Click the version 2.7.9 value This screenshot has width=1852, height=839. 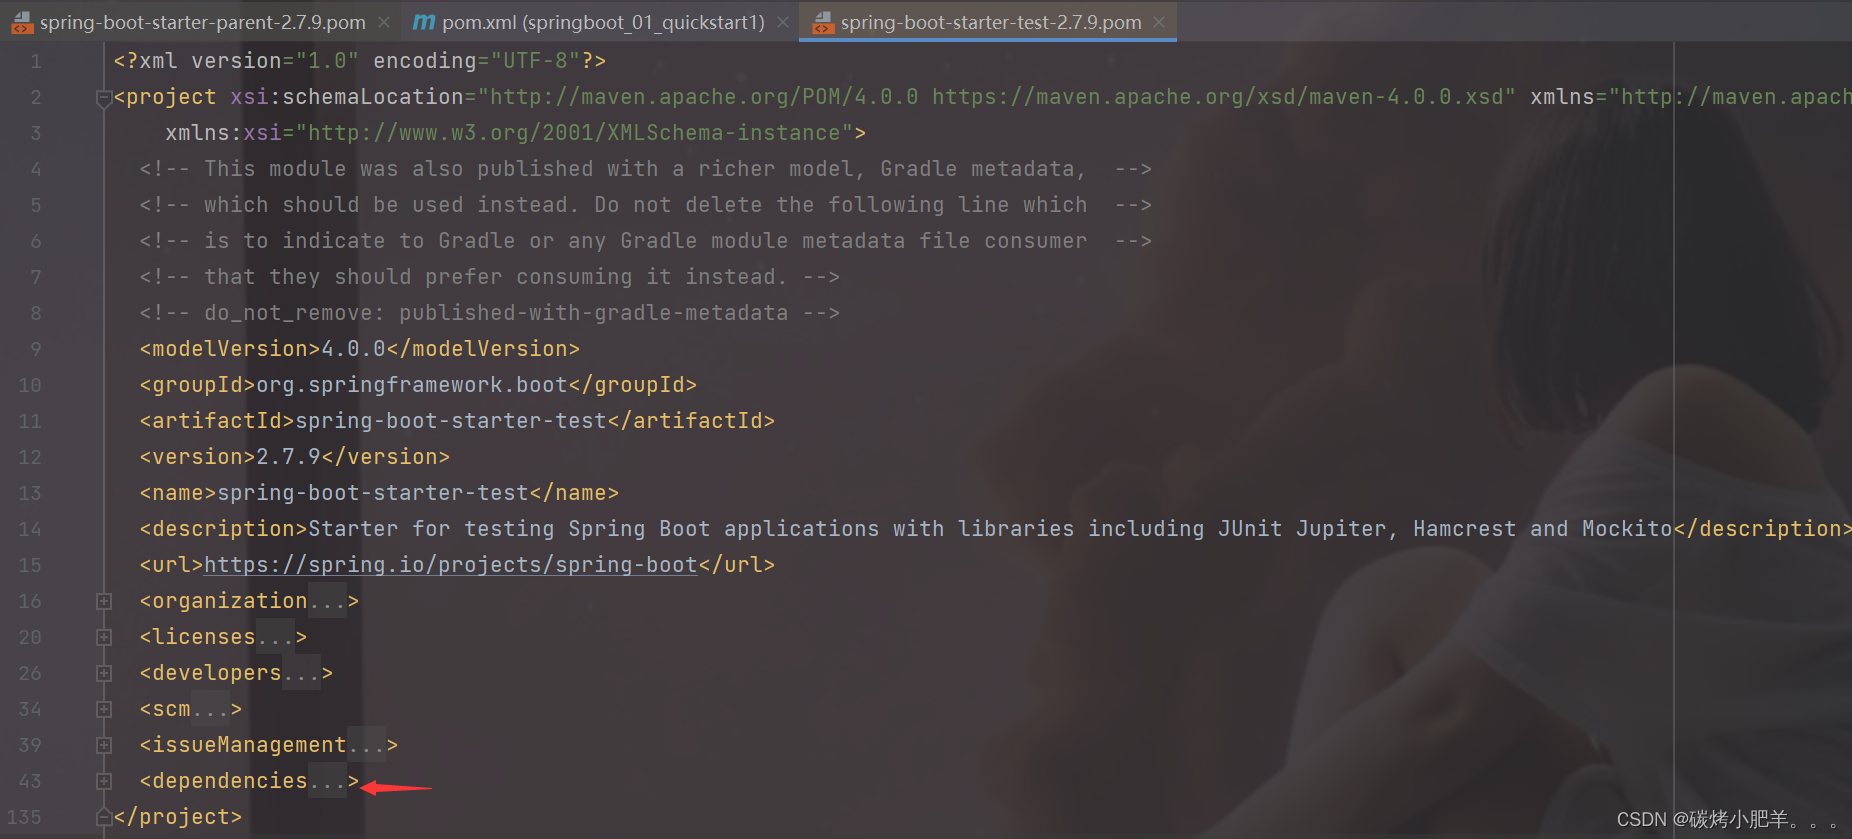pos(288,457)
